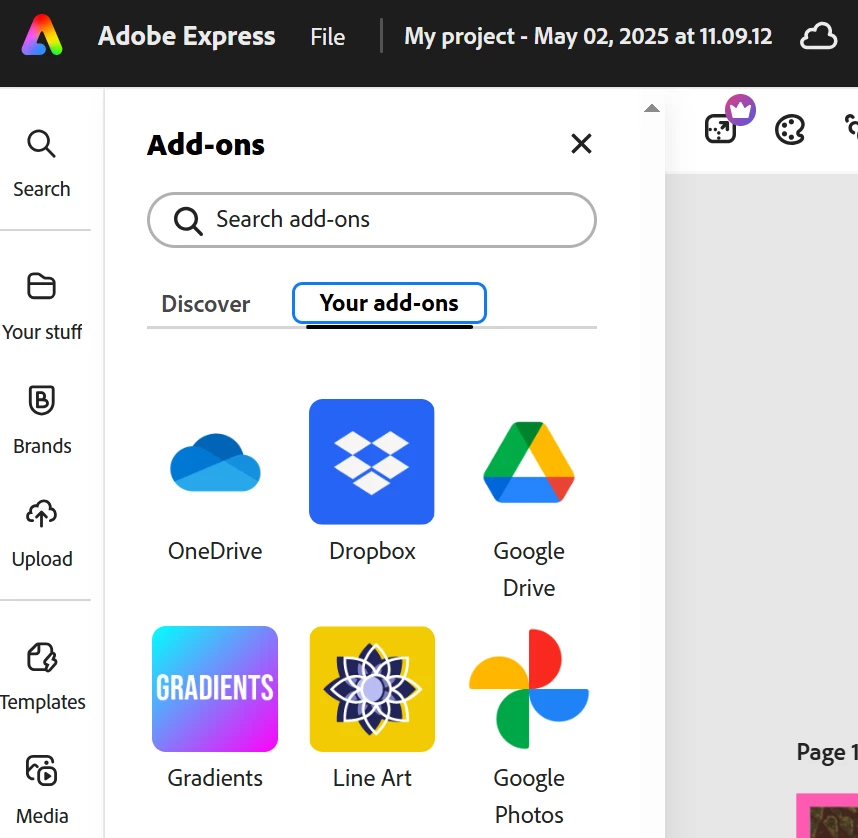Open the Media panel
This screenshot has height=838, width=858.
42,790
